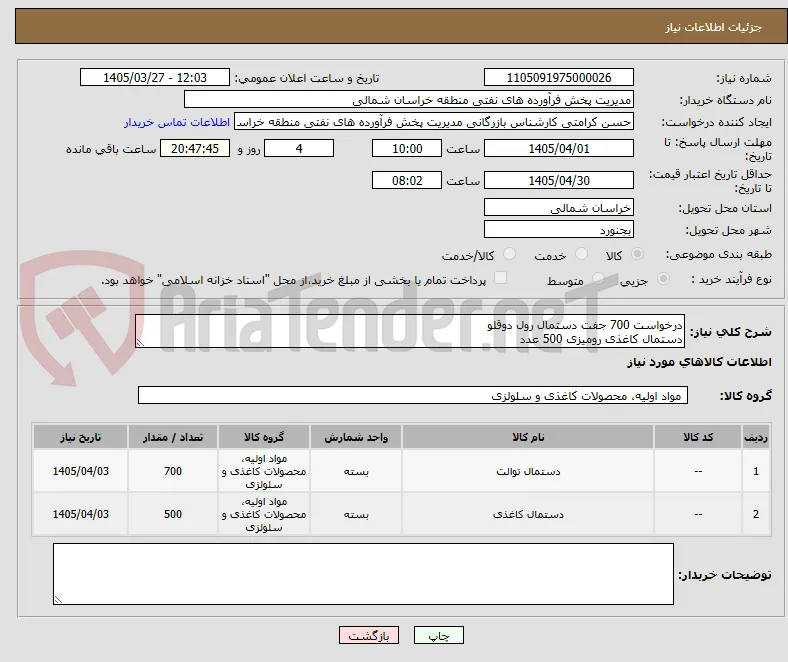Select the جزیی purchase type radio

(x=663, y=278)
